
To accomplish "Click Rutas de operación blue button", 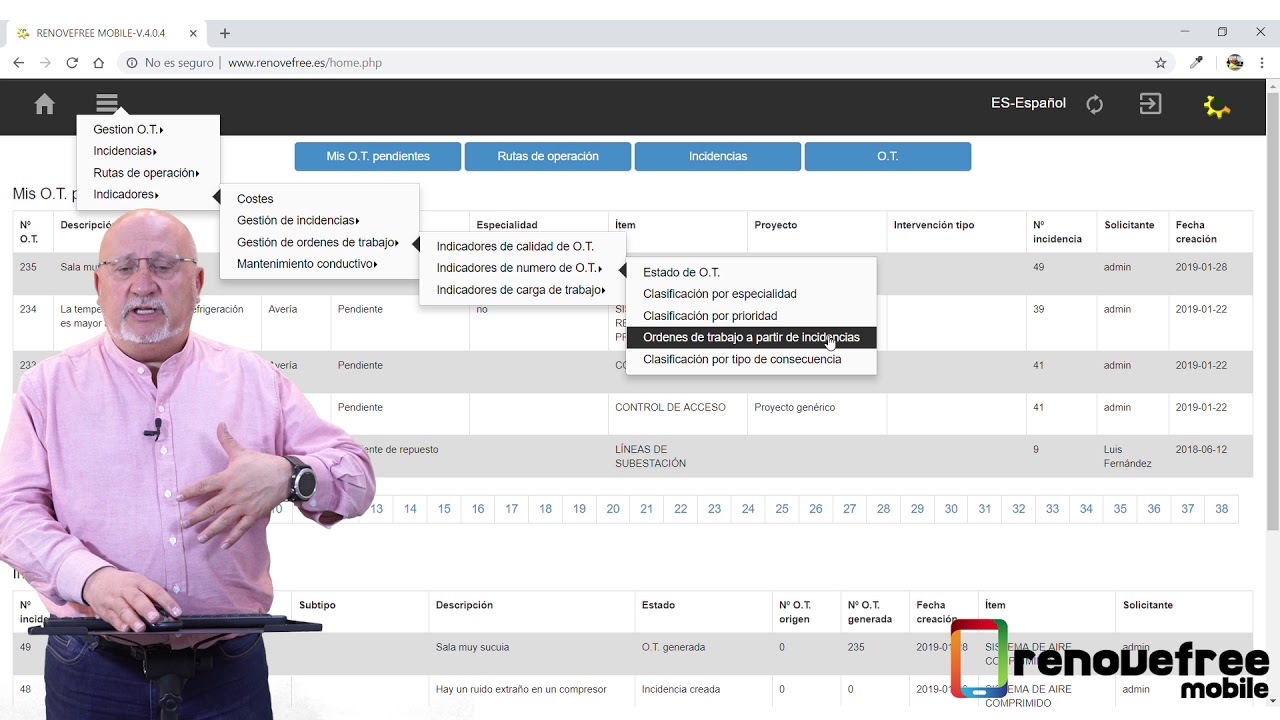I will pos(548,157).
